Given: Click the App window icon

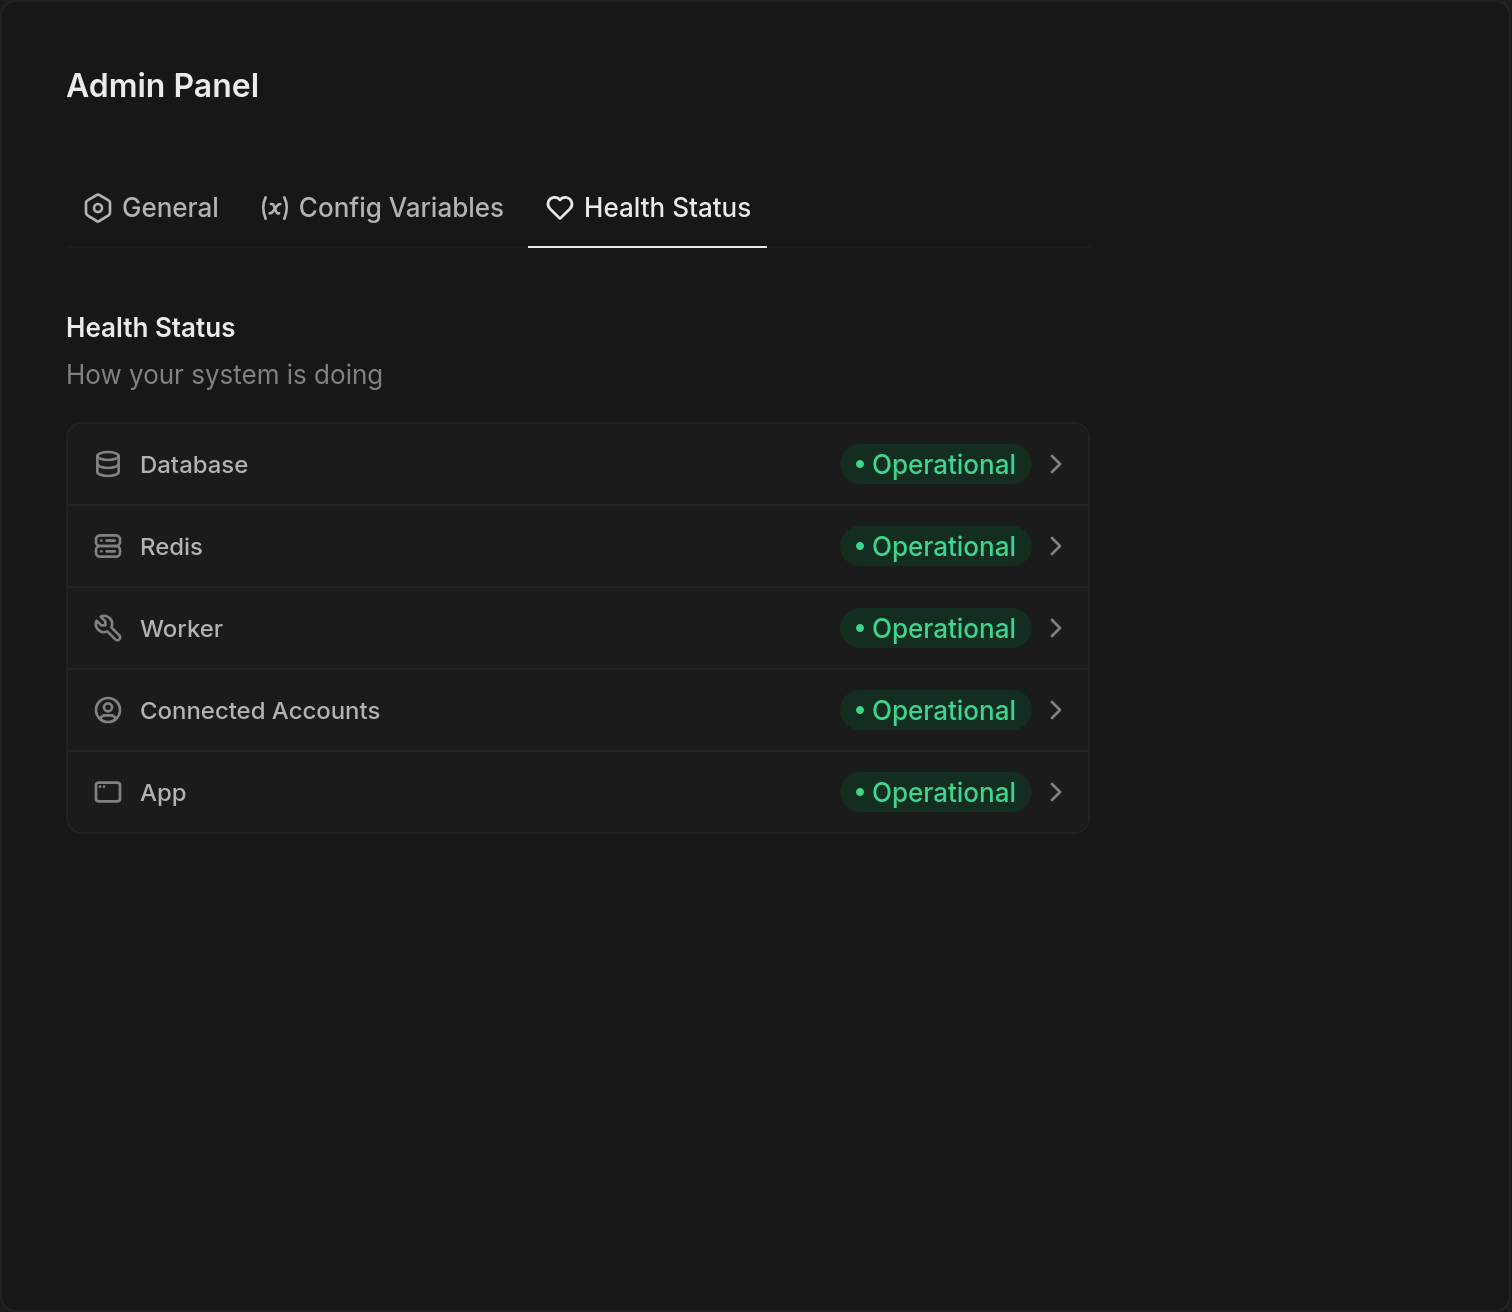Looking at the screenshot, I should [108, 792].
